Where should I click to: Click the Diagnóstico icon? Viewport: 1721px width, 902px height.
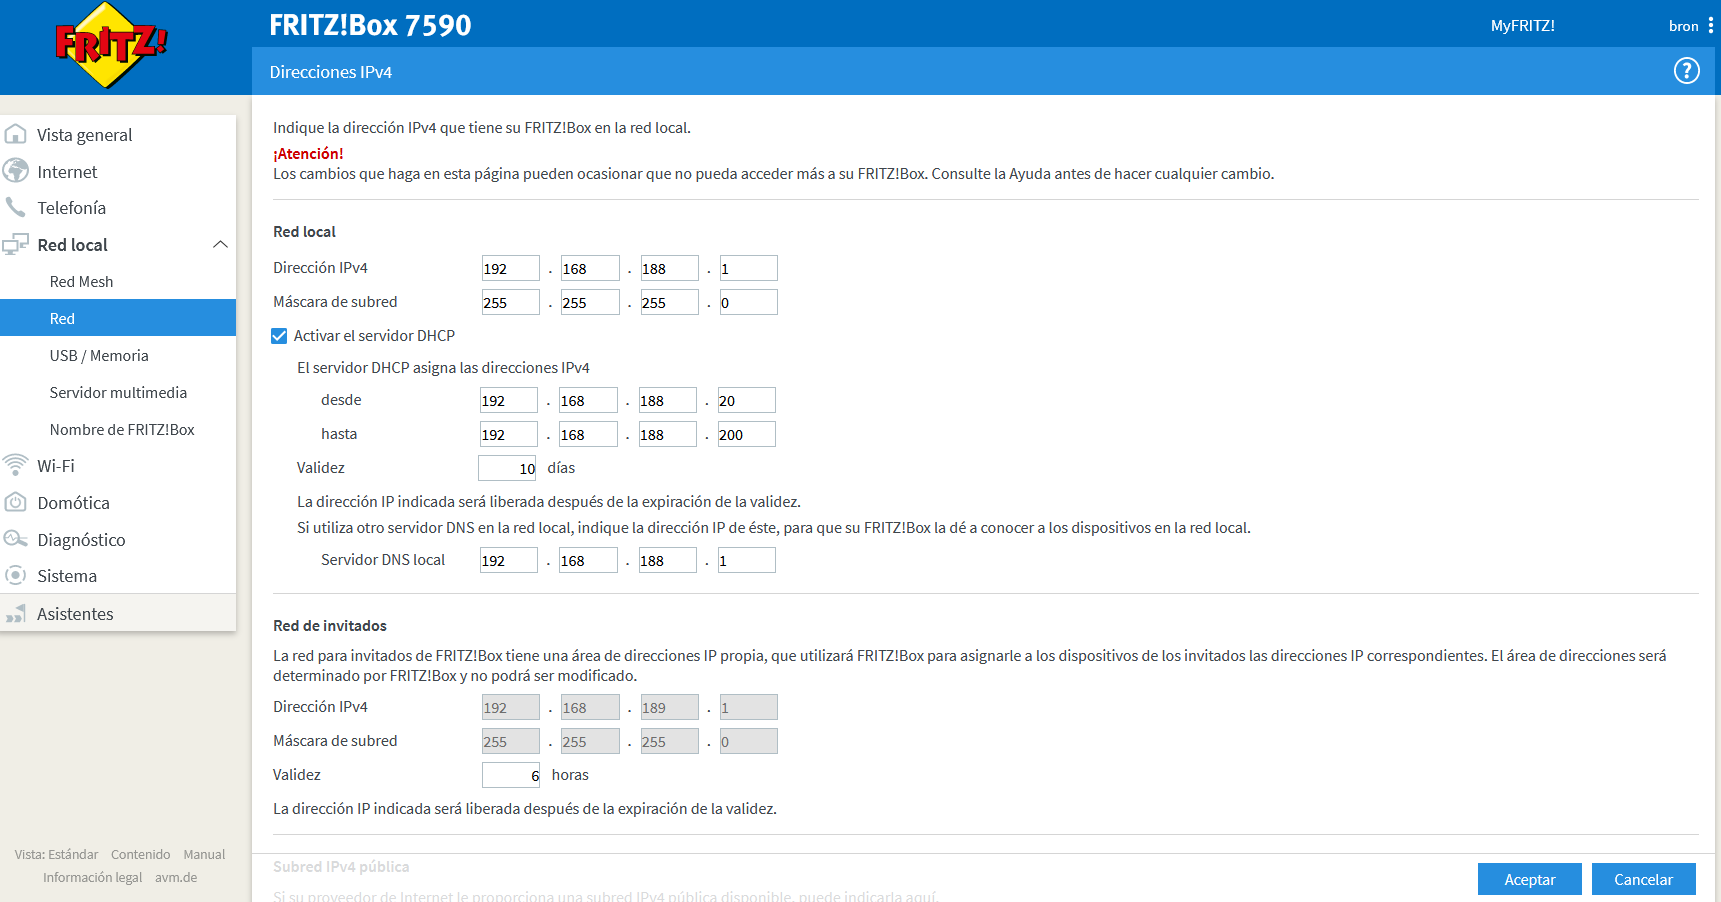(15, 539)
